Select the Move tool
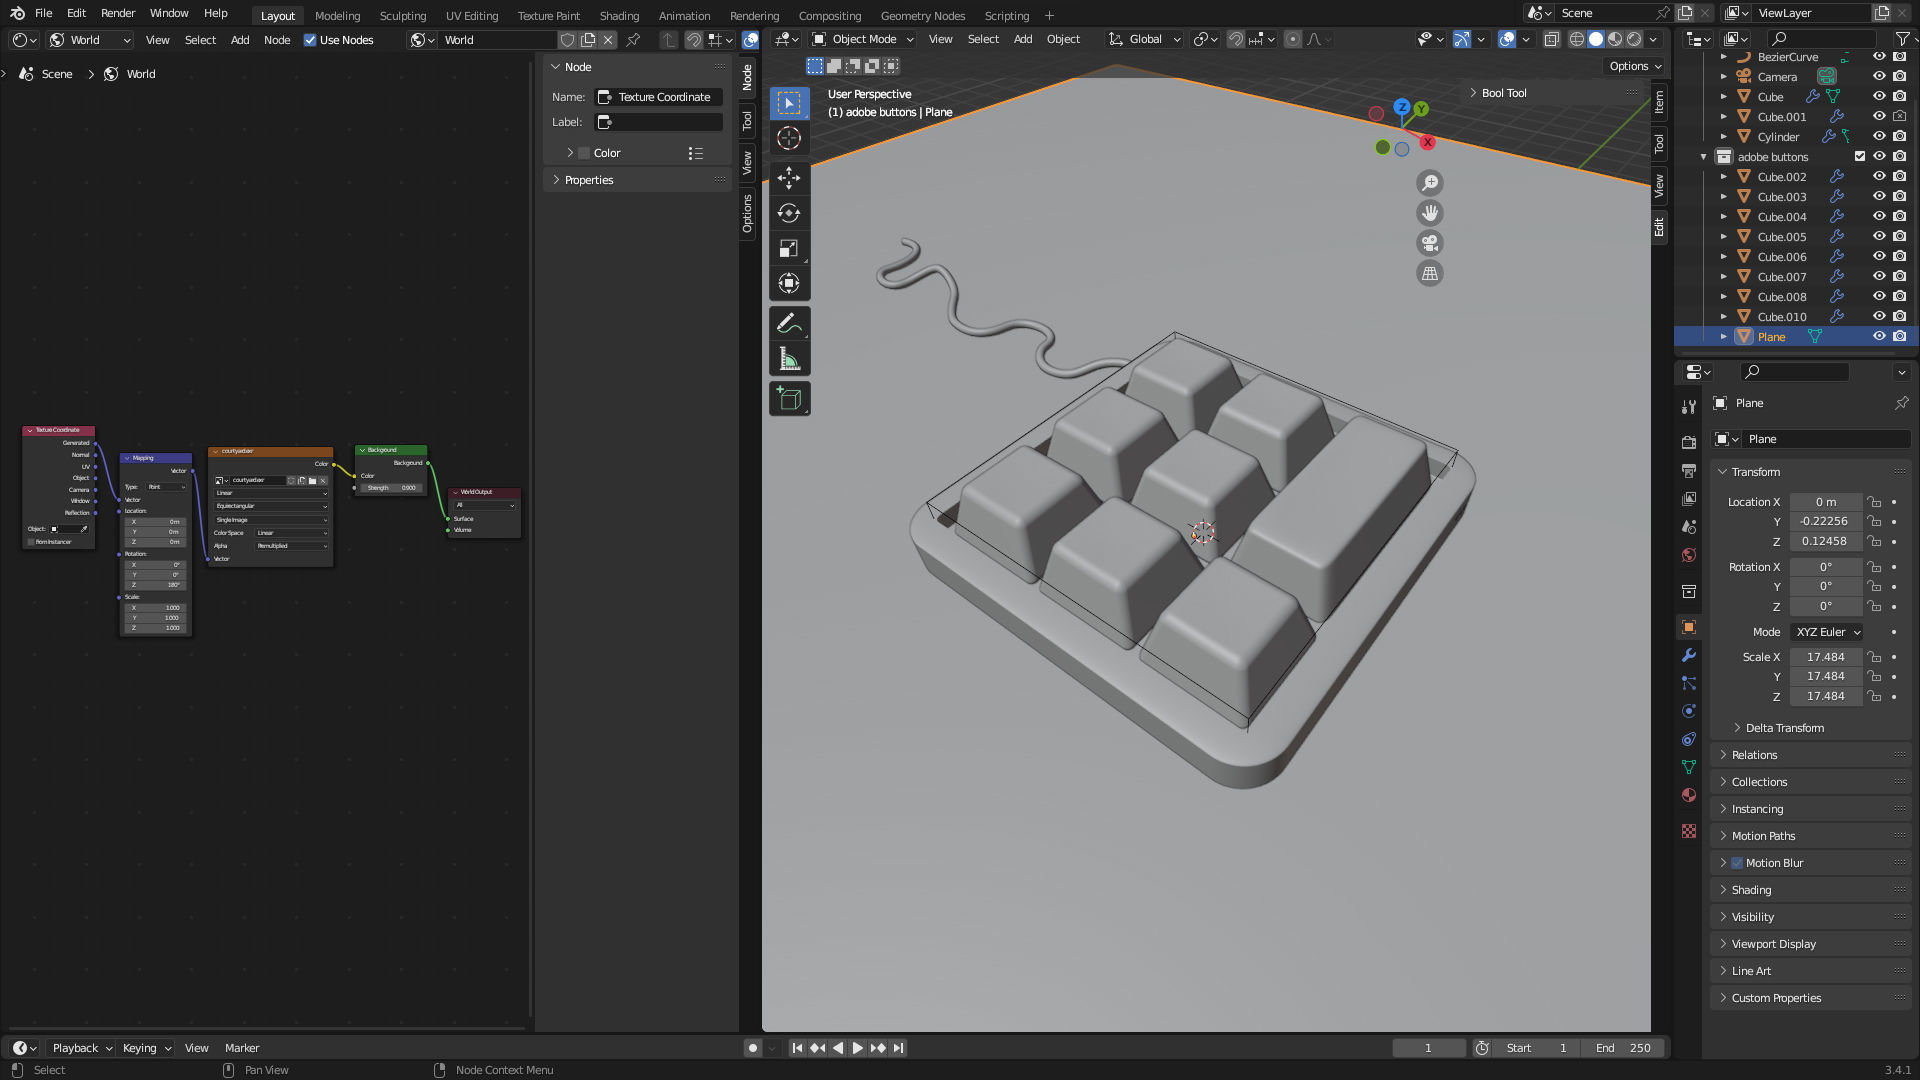 tap(789, 178)
